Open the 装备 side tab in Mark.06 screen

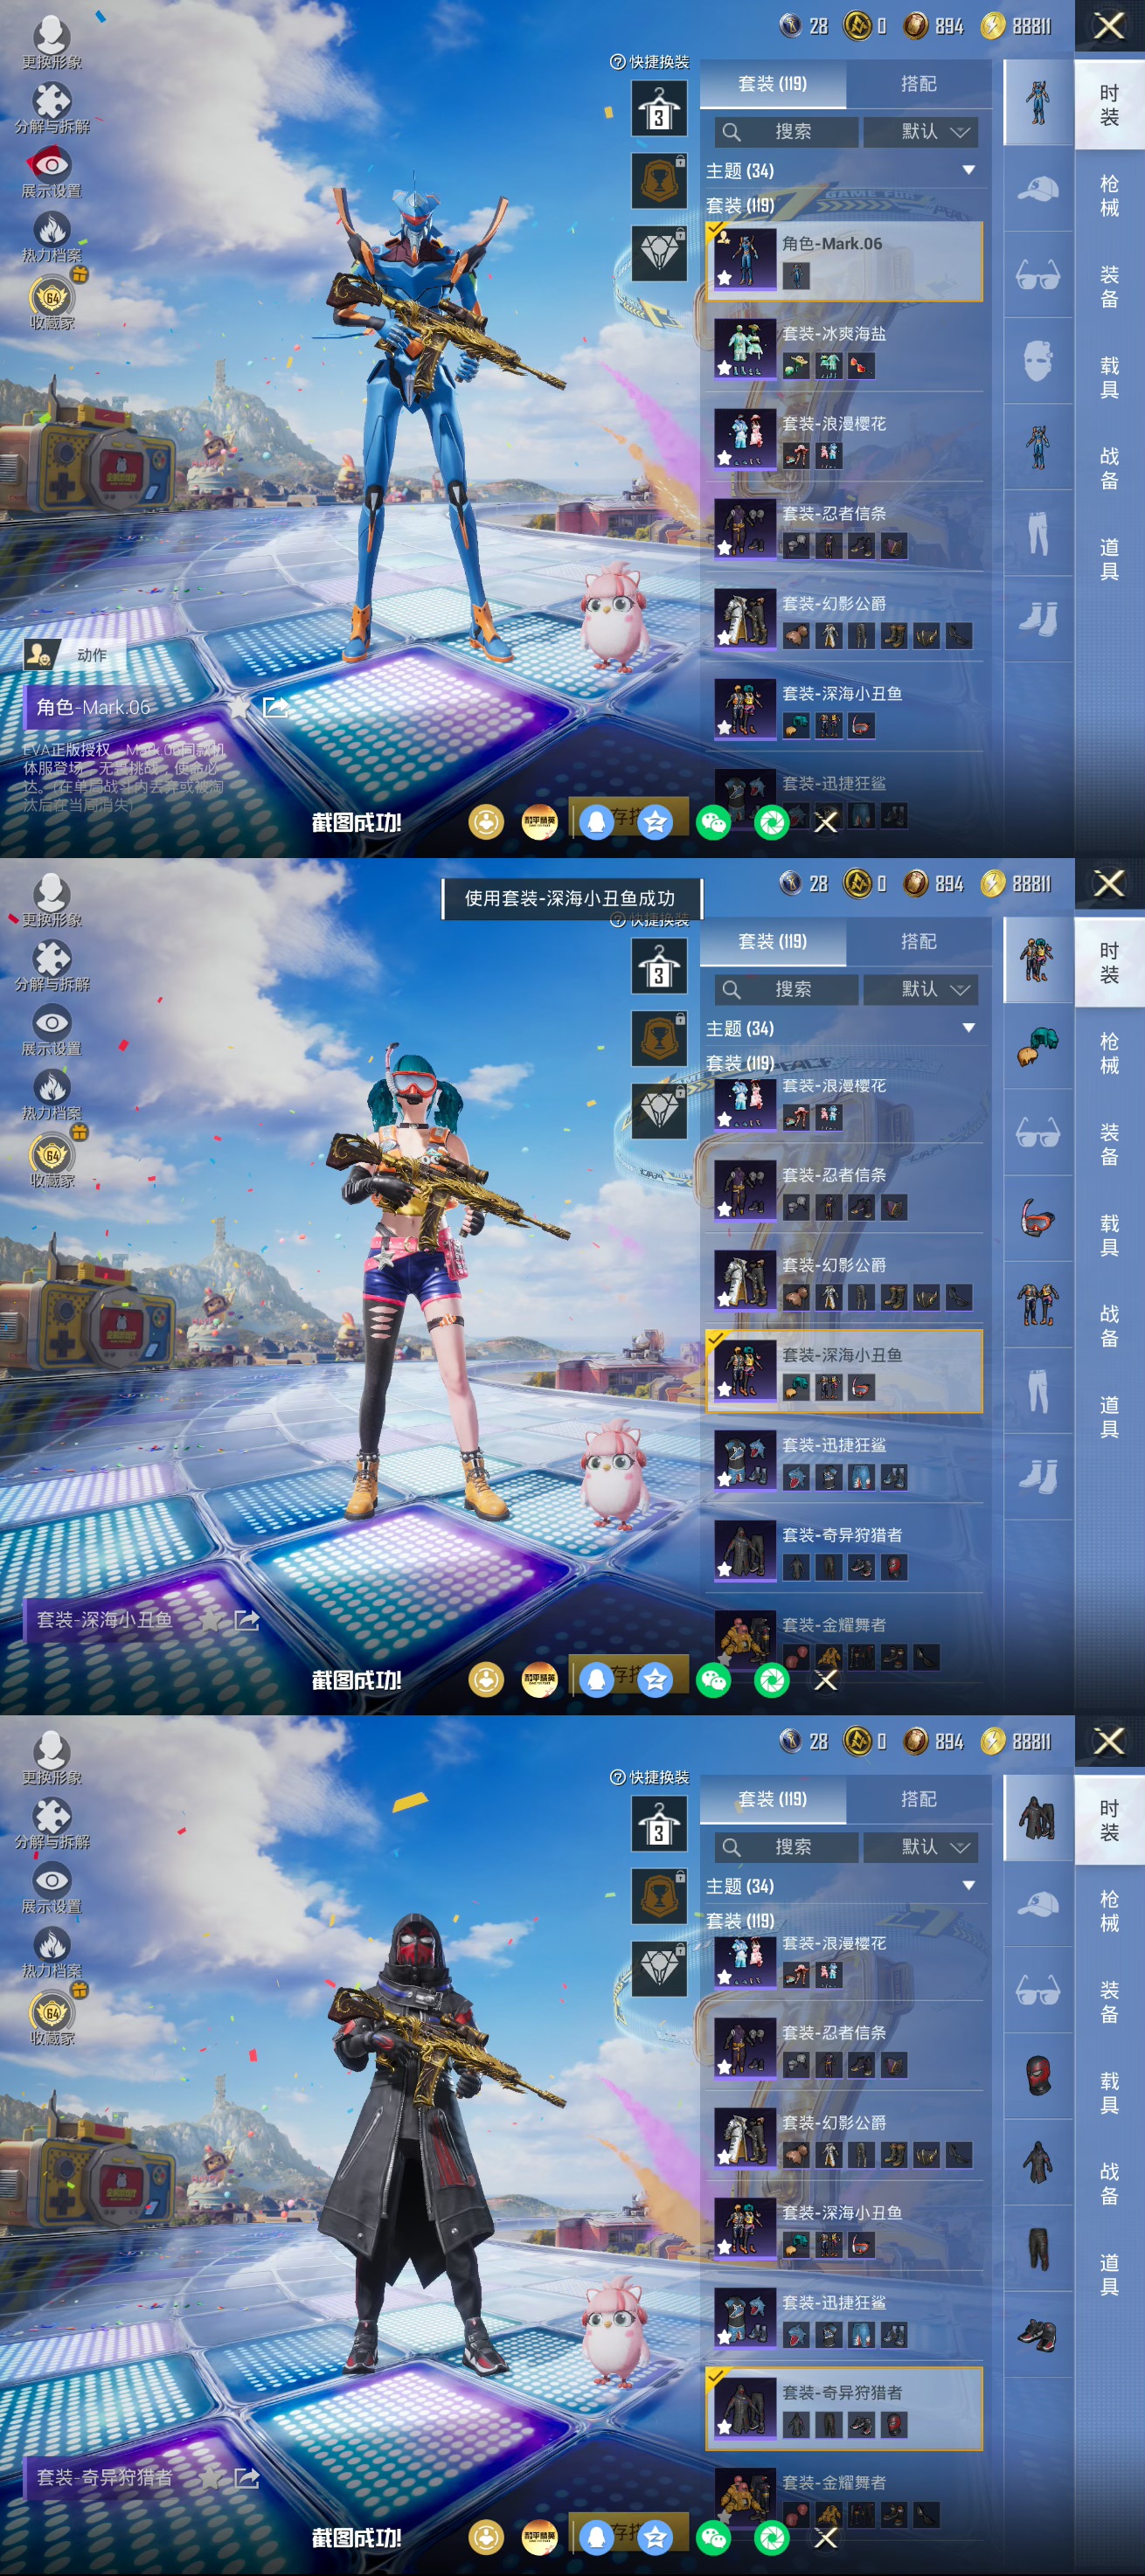1110,287
